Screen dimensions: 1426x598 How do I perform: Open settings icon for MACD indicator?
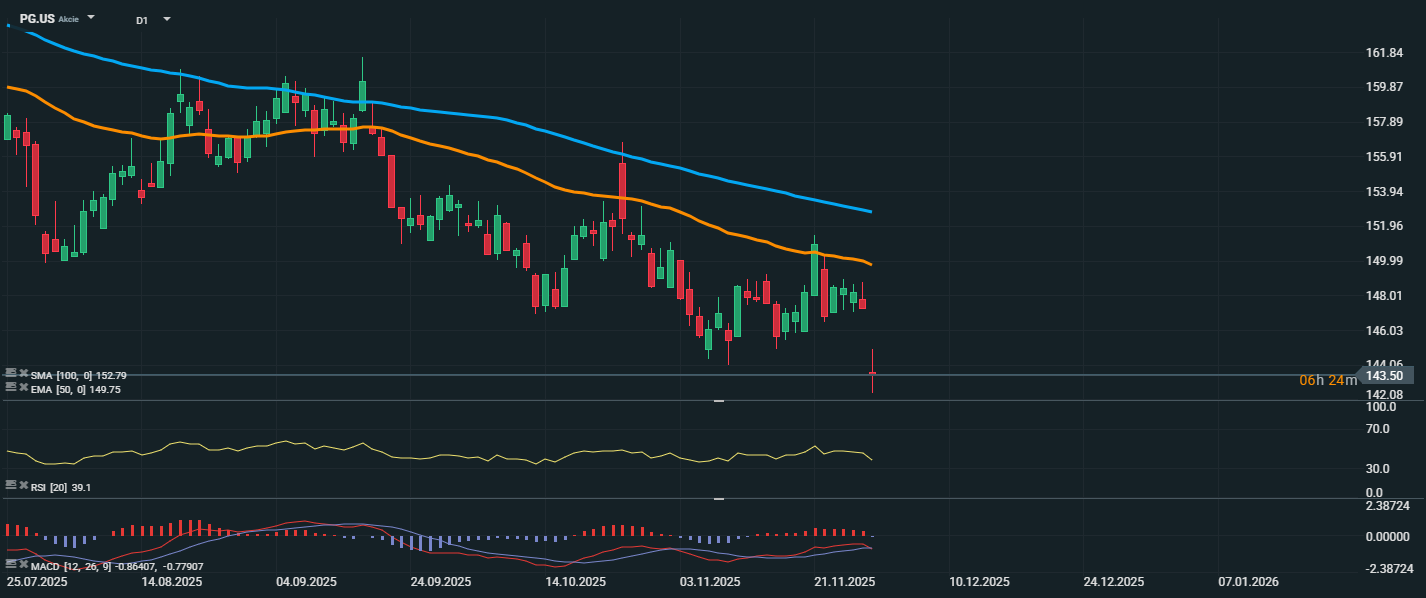pyautogui.click(x=11, y=566)
